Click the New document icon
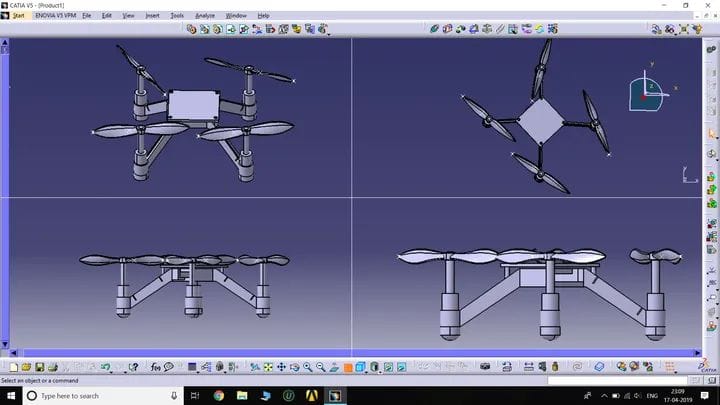This screenshot has height=405, width=720. (x=13, y=367)
